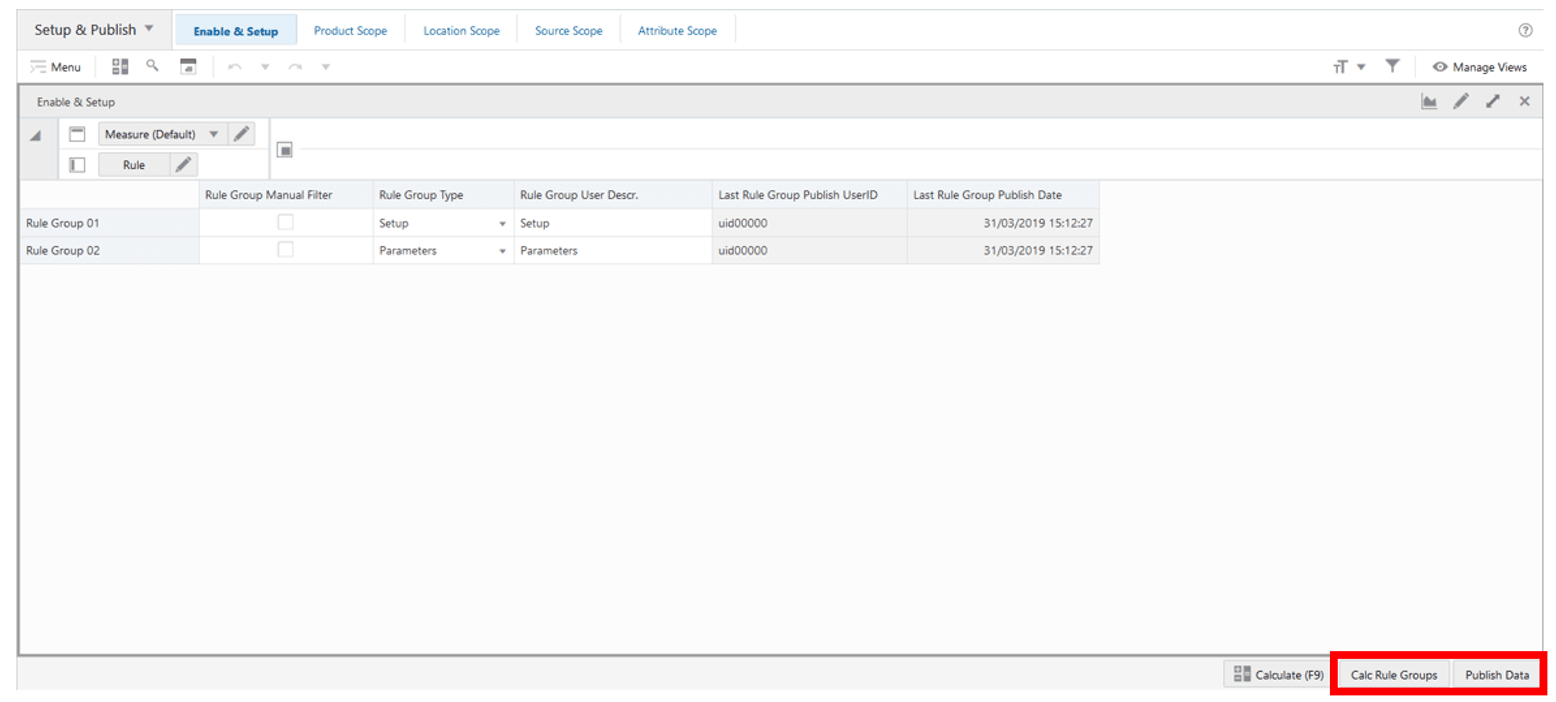The image size is (1556, 702).
Task: Open the Measure (Default) dropdown
Action: click(x=213, y=133)
